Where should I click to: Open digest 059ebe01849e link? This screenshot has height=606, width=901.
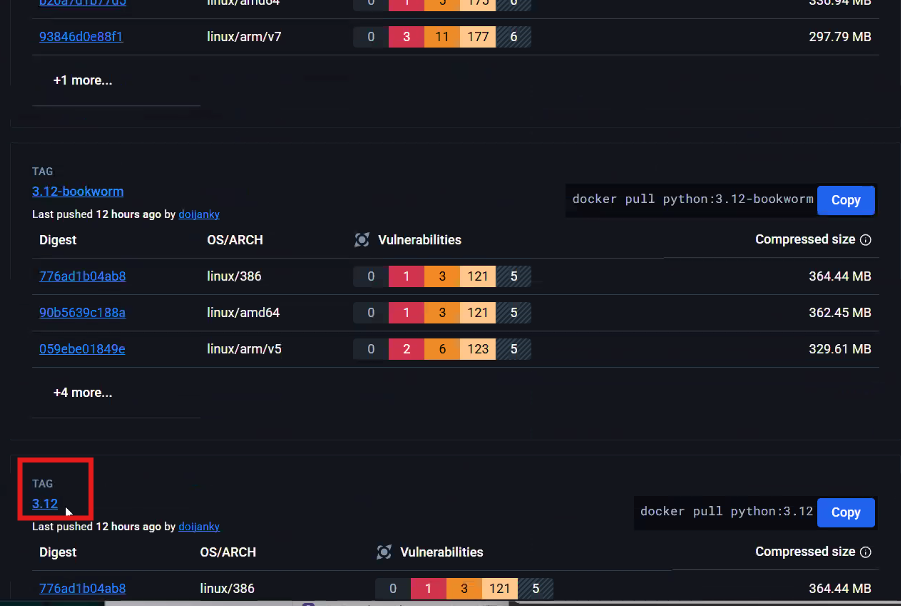(82, 349)
